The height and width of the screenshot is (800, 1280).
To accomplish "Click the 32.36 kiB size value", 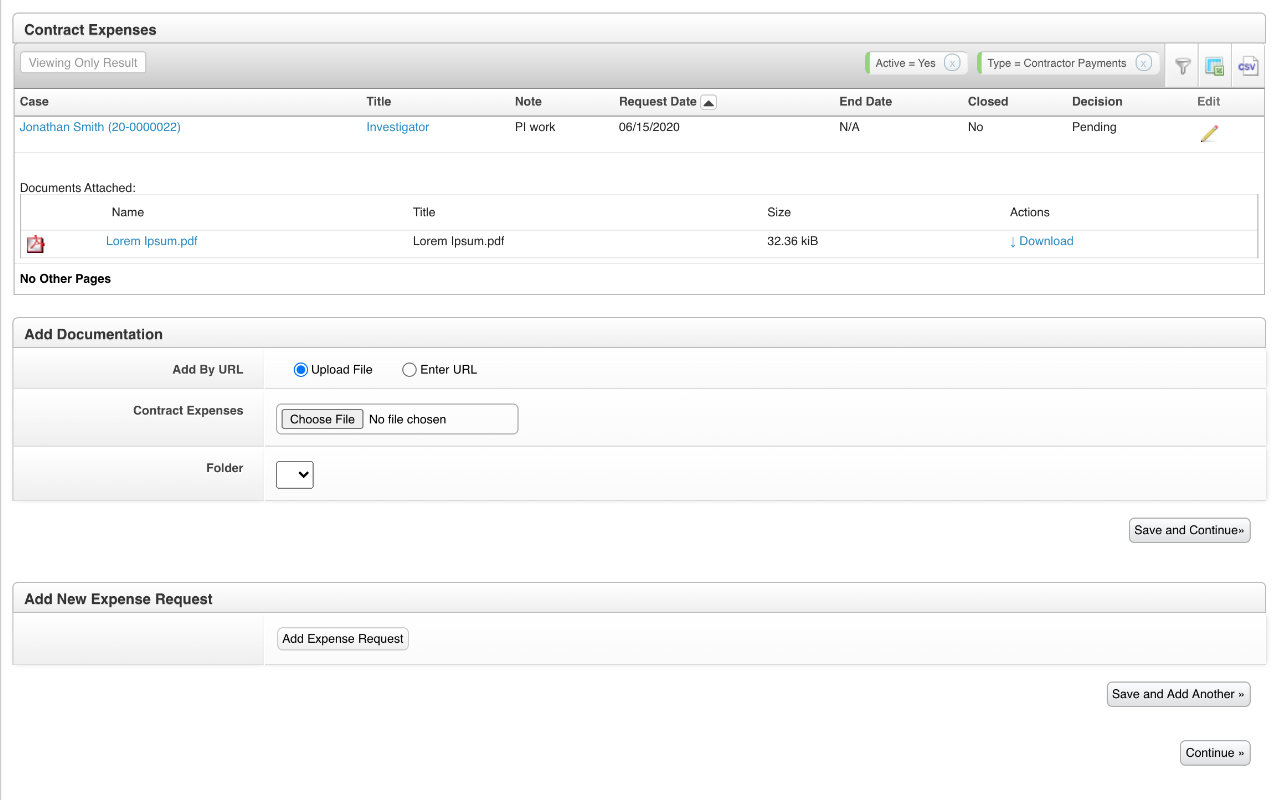I will coord(793,241).
